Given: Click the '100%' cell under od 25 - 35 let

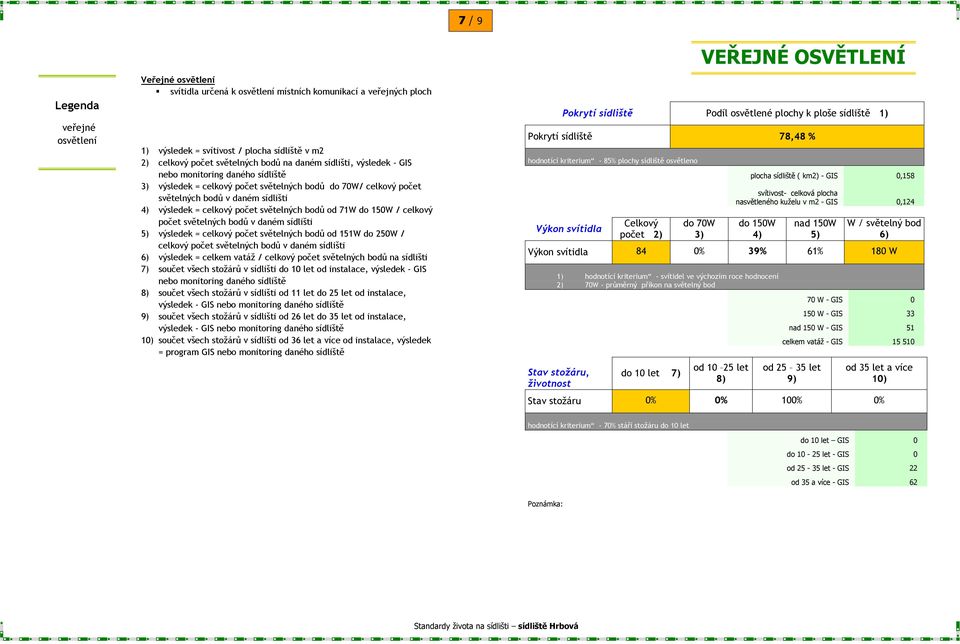Looking at the screenshot, I should (792, 400).
